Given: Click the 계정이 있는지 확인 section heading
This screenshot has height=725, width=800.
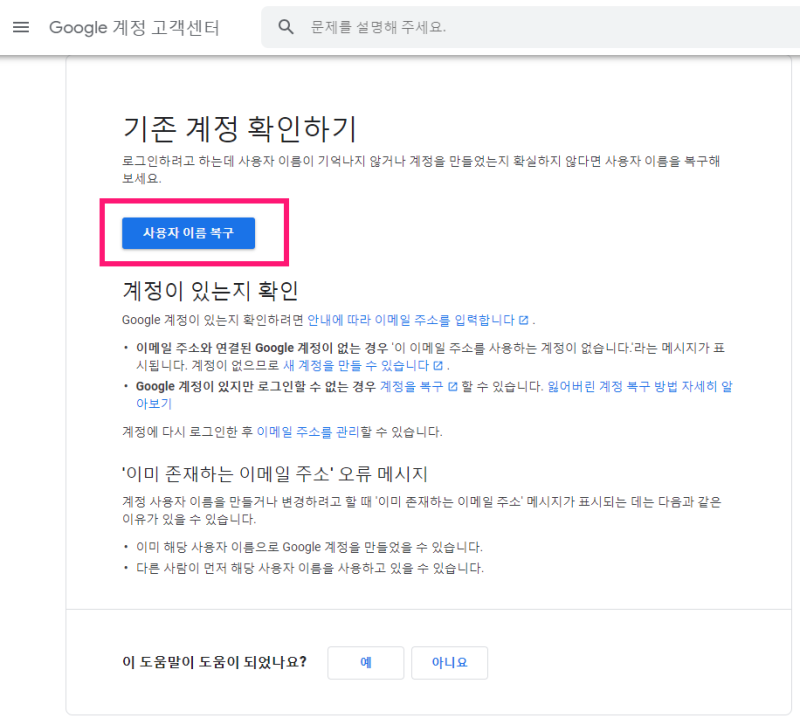Looking at the screenshot, I should point(210,291).
